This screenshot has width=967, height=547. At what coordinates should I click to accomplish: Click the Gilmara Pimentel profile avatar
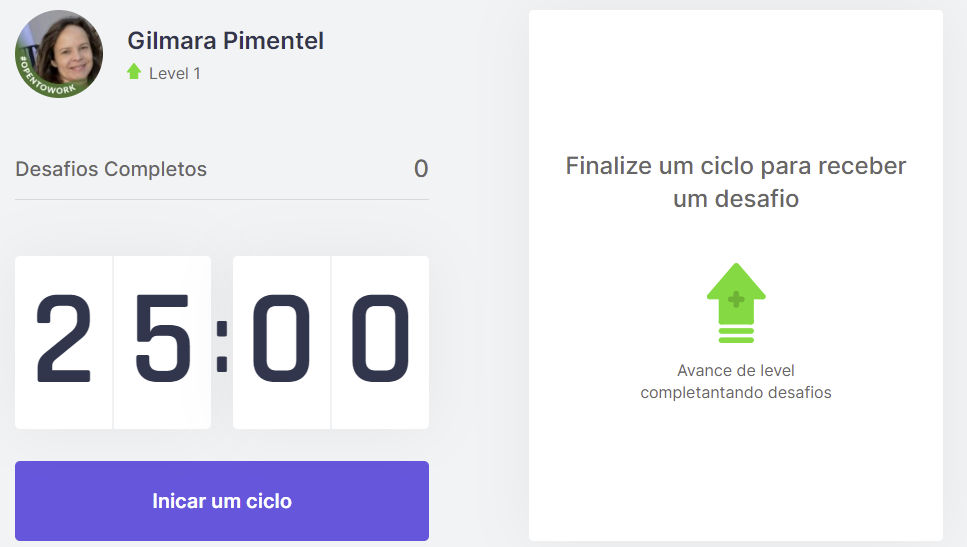59,54
